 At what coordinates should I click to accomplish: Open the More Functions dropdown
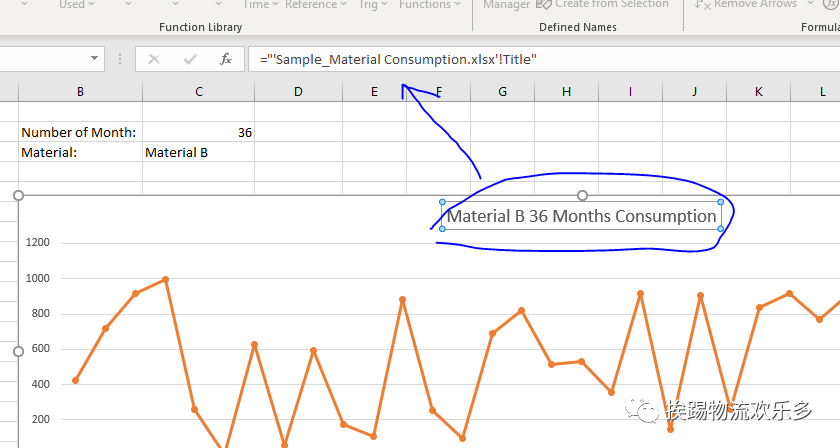coord(430,5)
